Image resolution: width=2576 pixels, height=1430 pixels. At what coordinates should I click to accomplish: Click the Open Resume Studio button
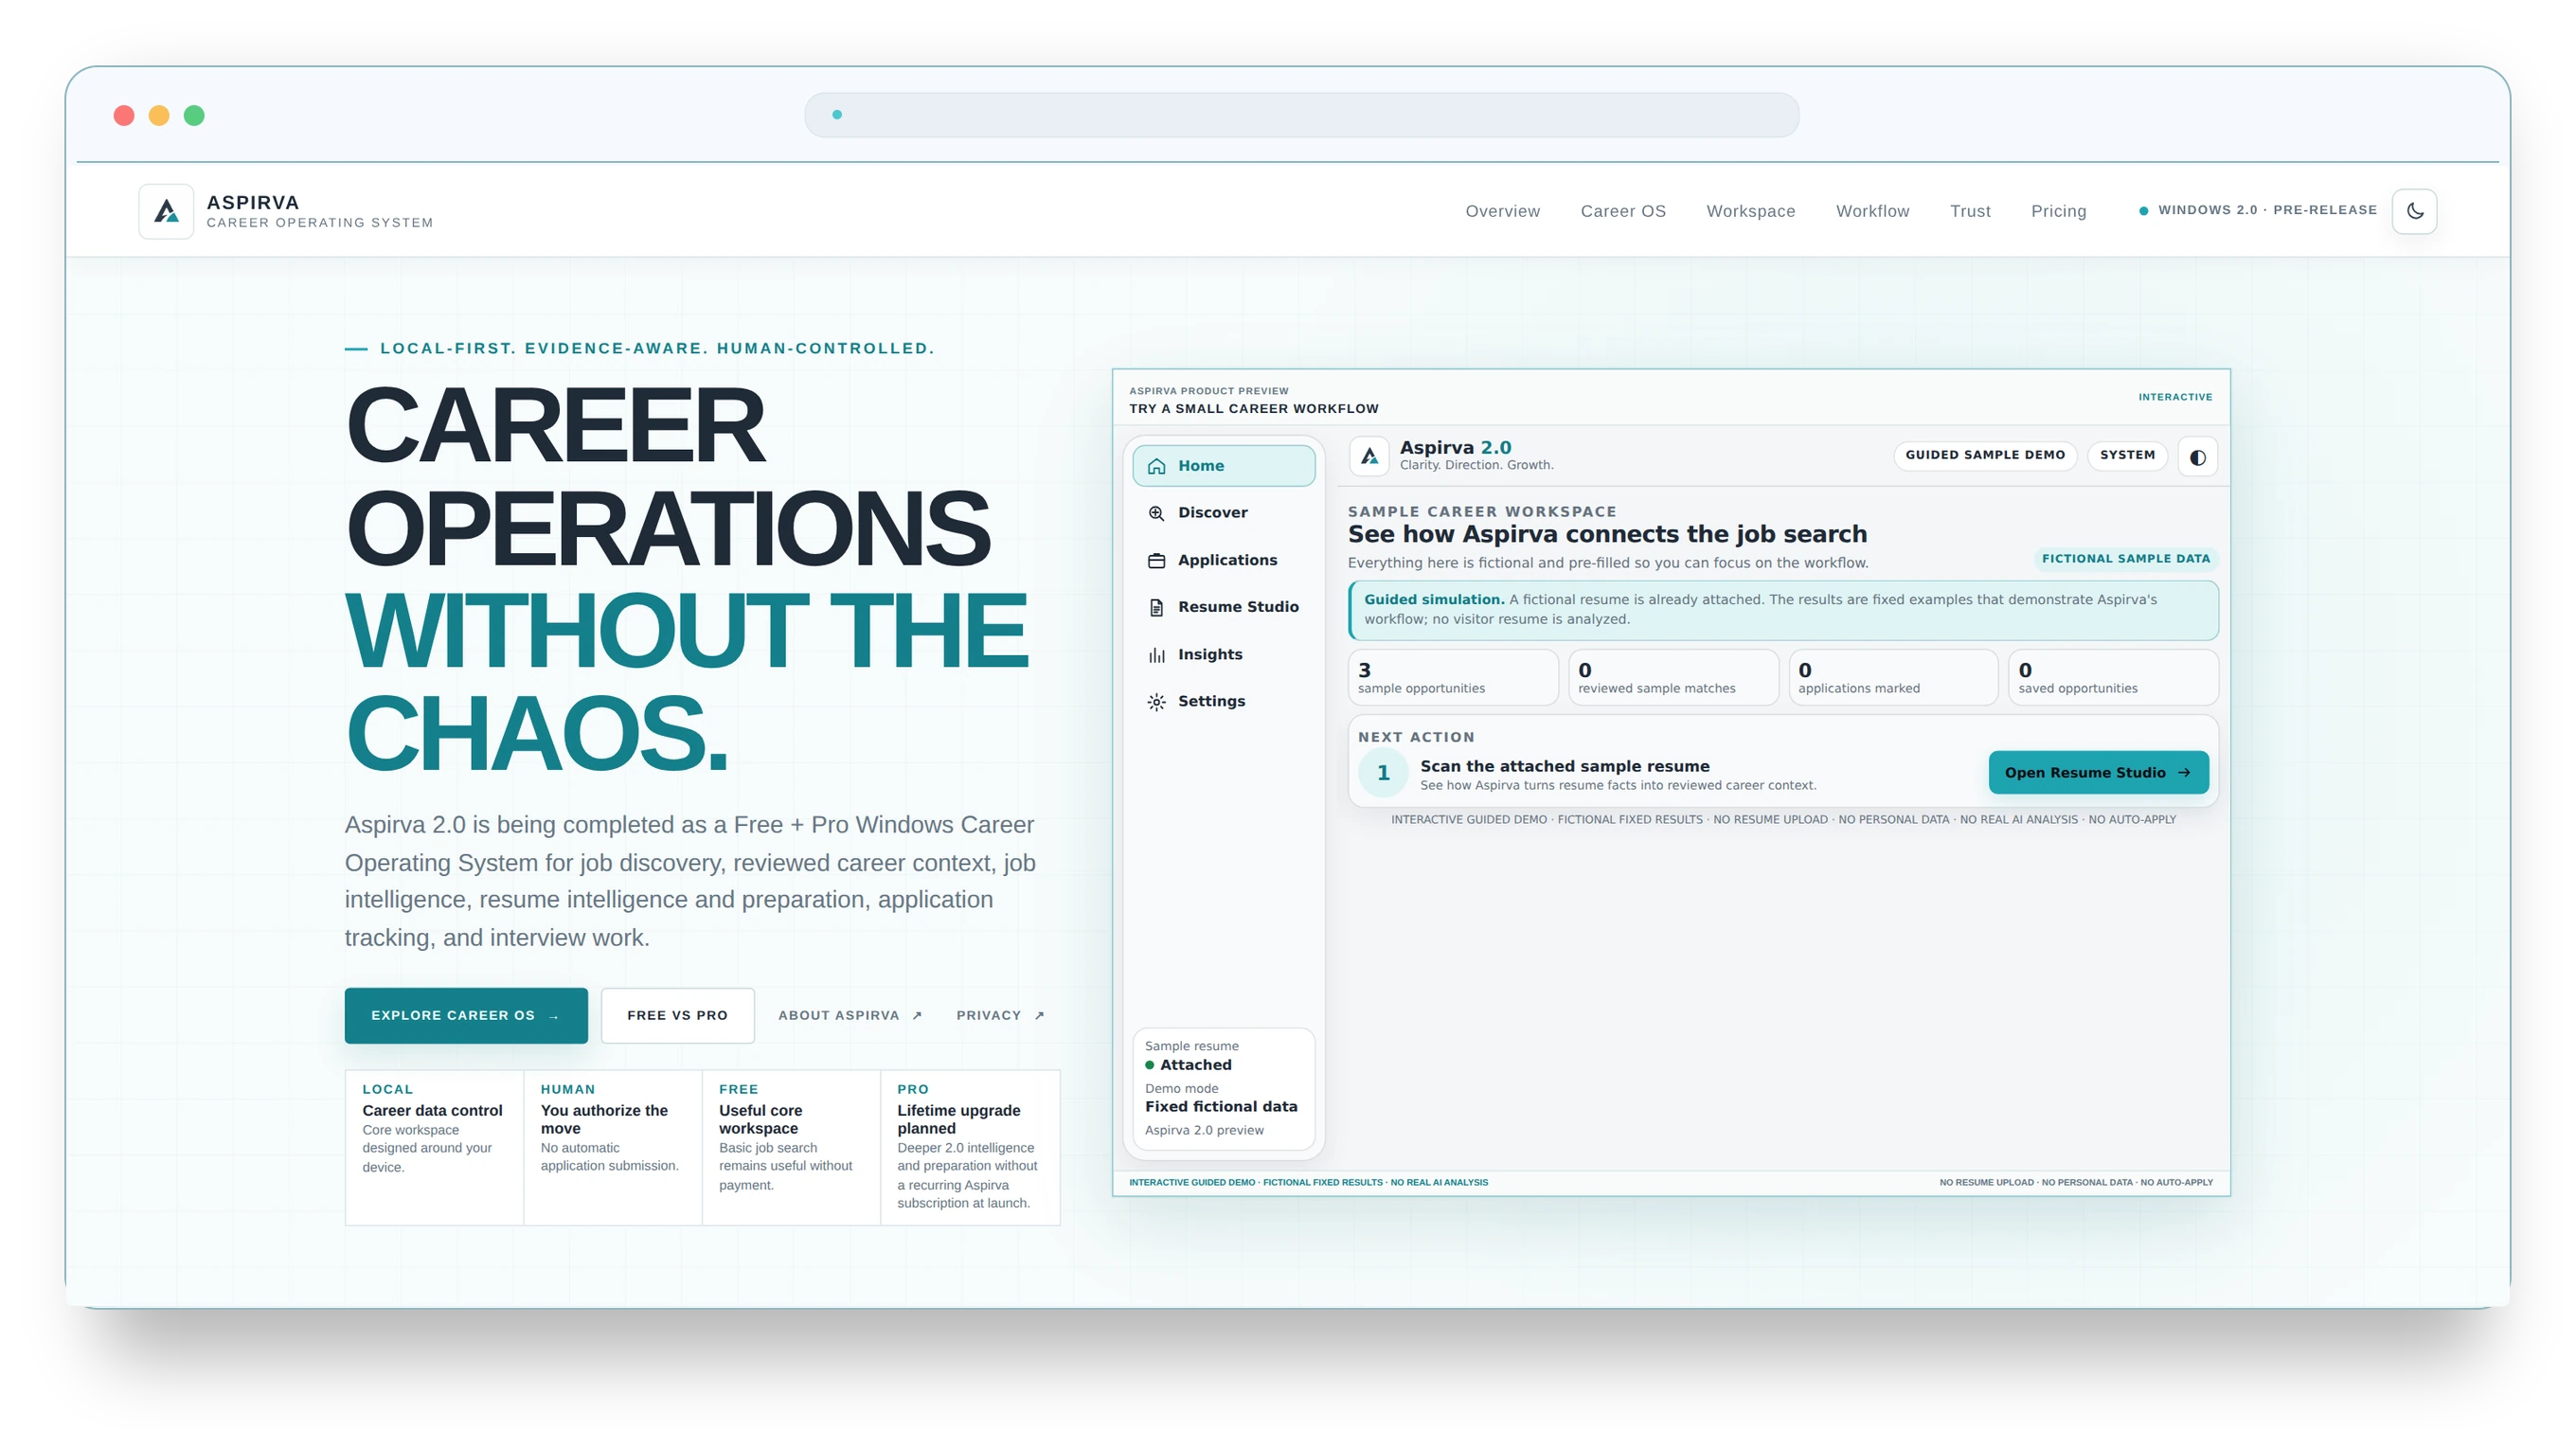click(2098, 772)
